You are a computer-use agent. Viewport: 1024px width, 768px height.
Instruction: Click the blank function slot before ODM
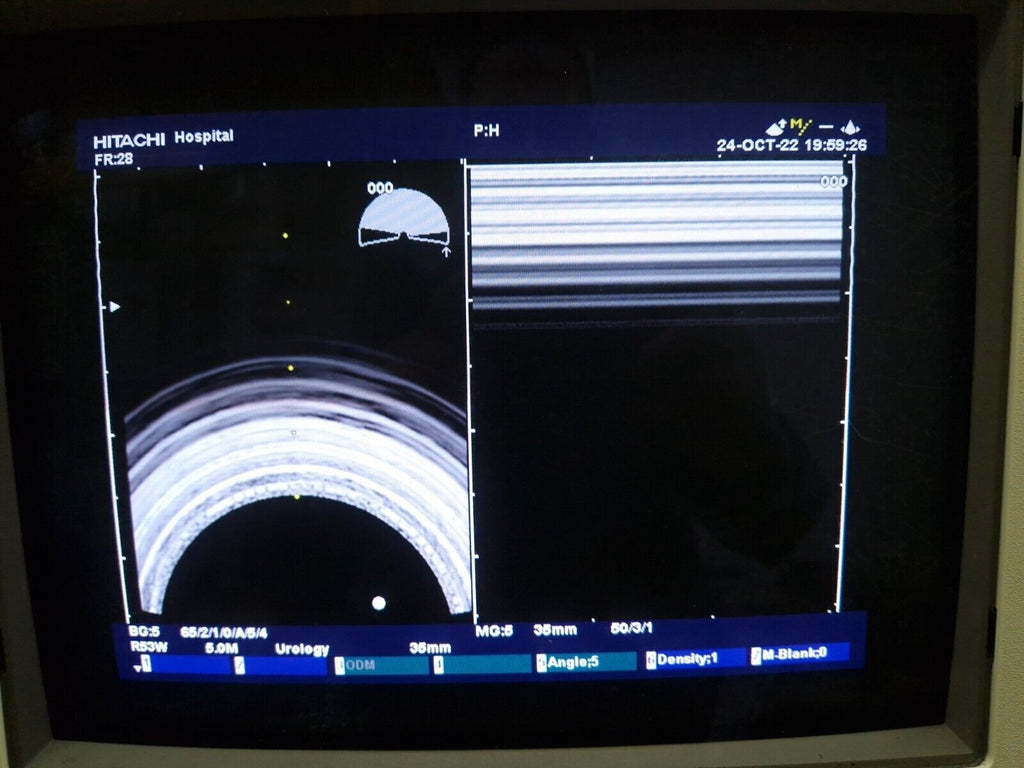click(x=281, y=665)
